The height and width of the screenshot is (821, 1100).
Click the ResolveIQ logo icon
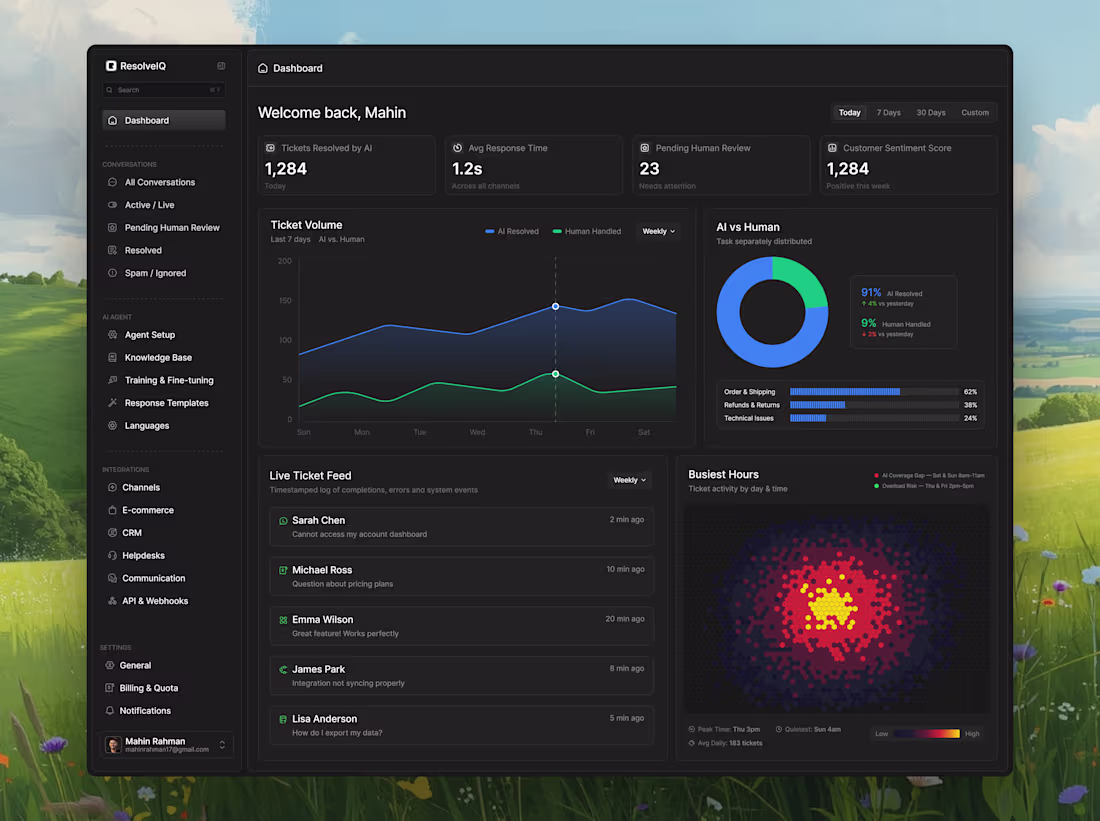(x=111, y=65)
